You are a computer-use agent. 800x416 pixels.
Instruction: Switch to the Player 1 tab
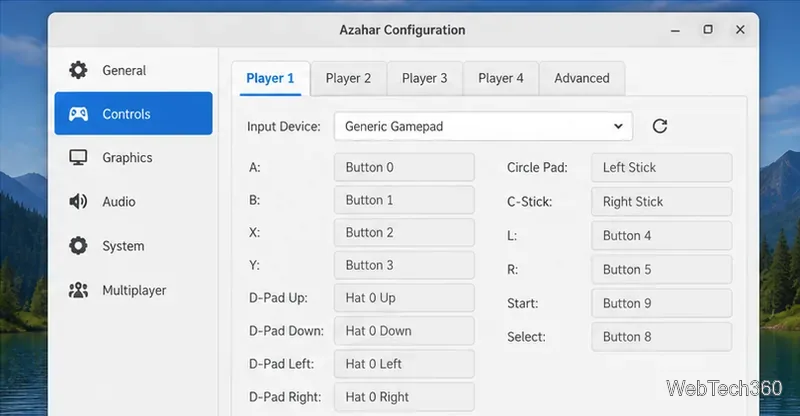tap(270, 78)
